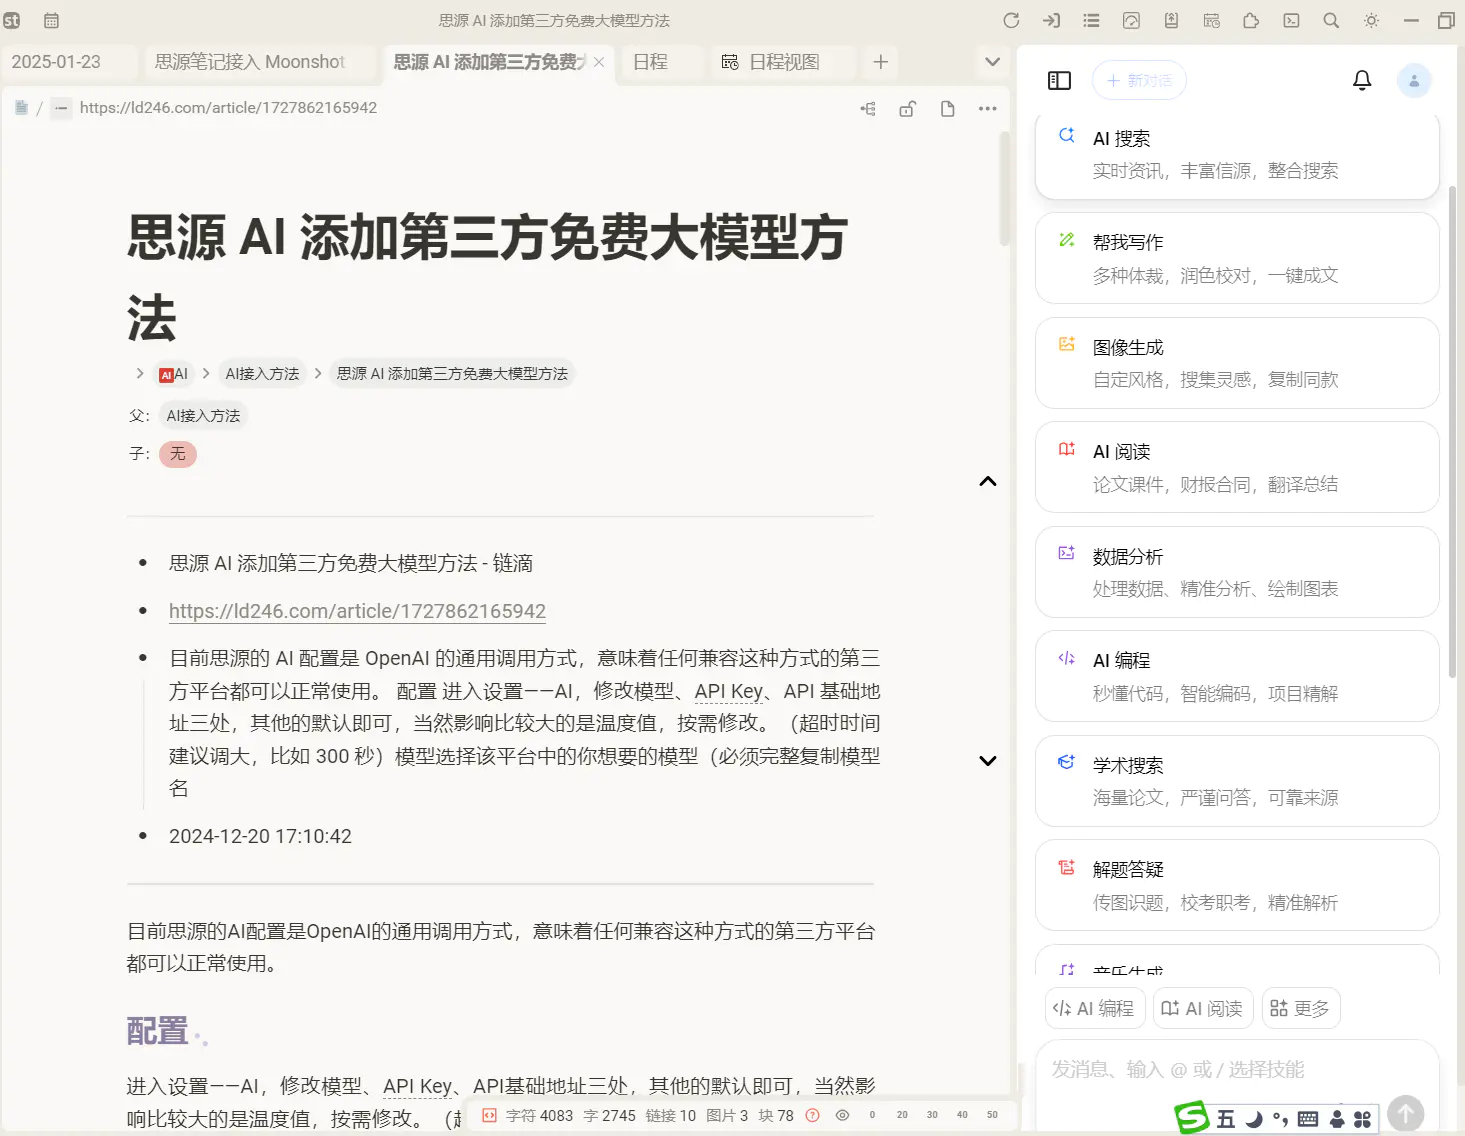Screen dimensions: 1465x1136
Task: Open the document's three-dot more menu
Action: click(x=987, y=109)
